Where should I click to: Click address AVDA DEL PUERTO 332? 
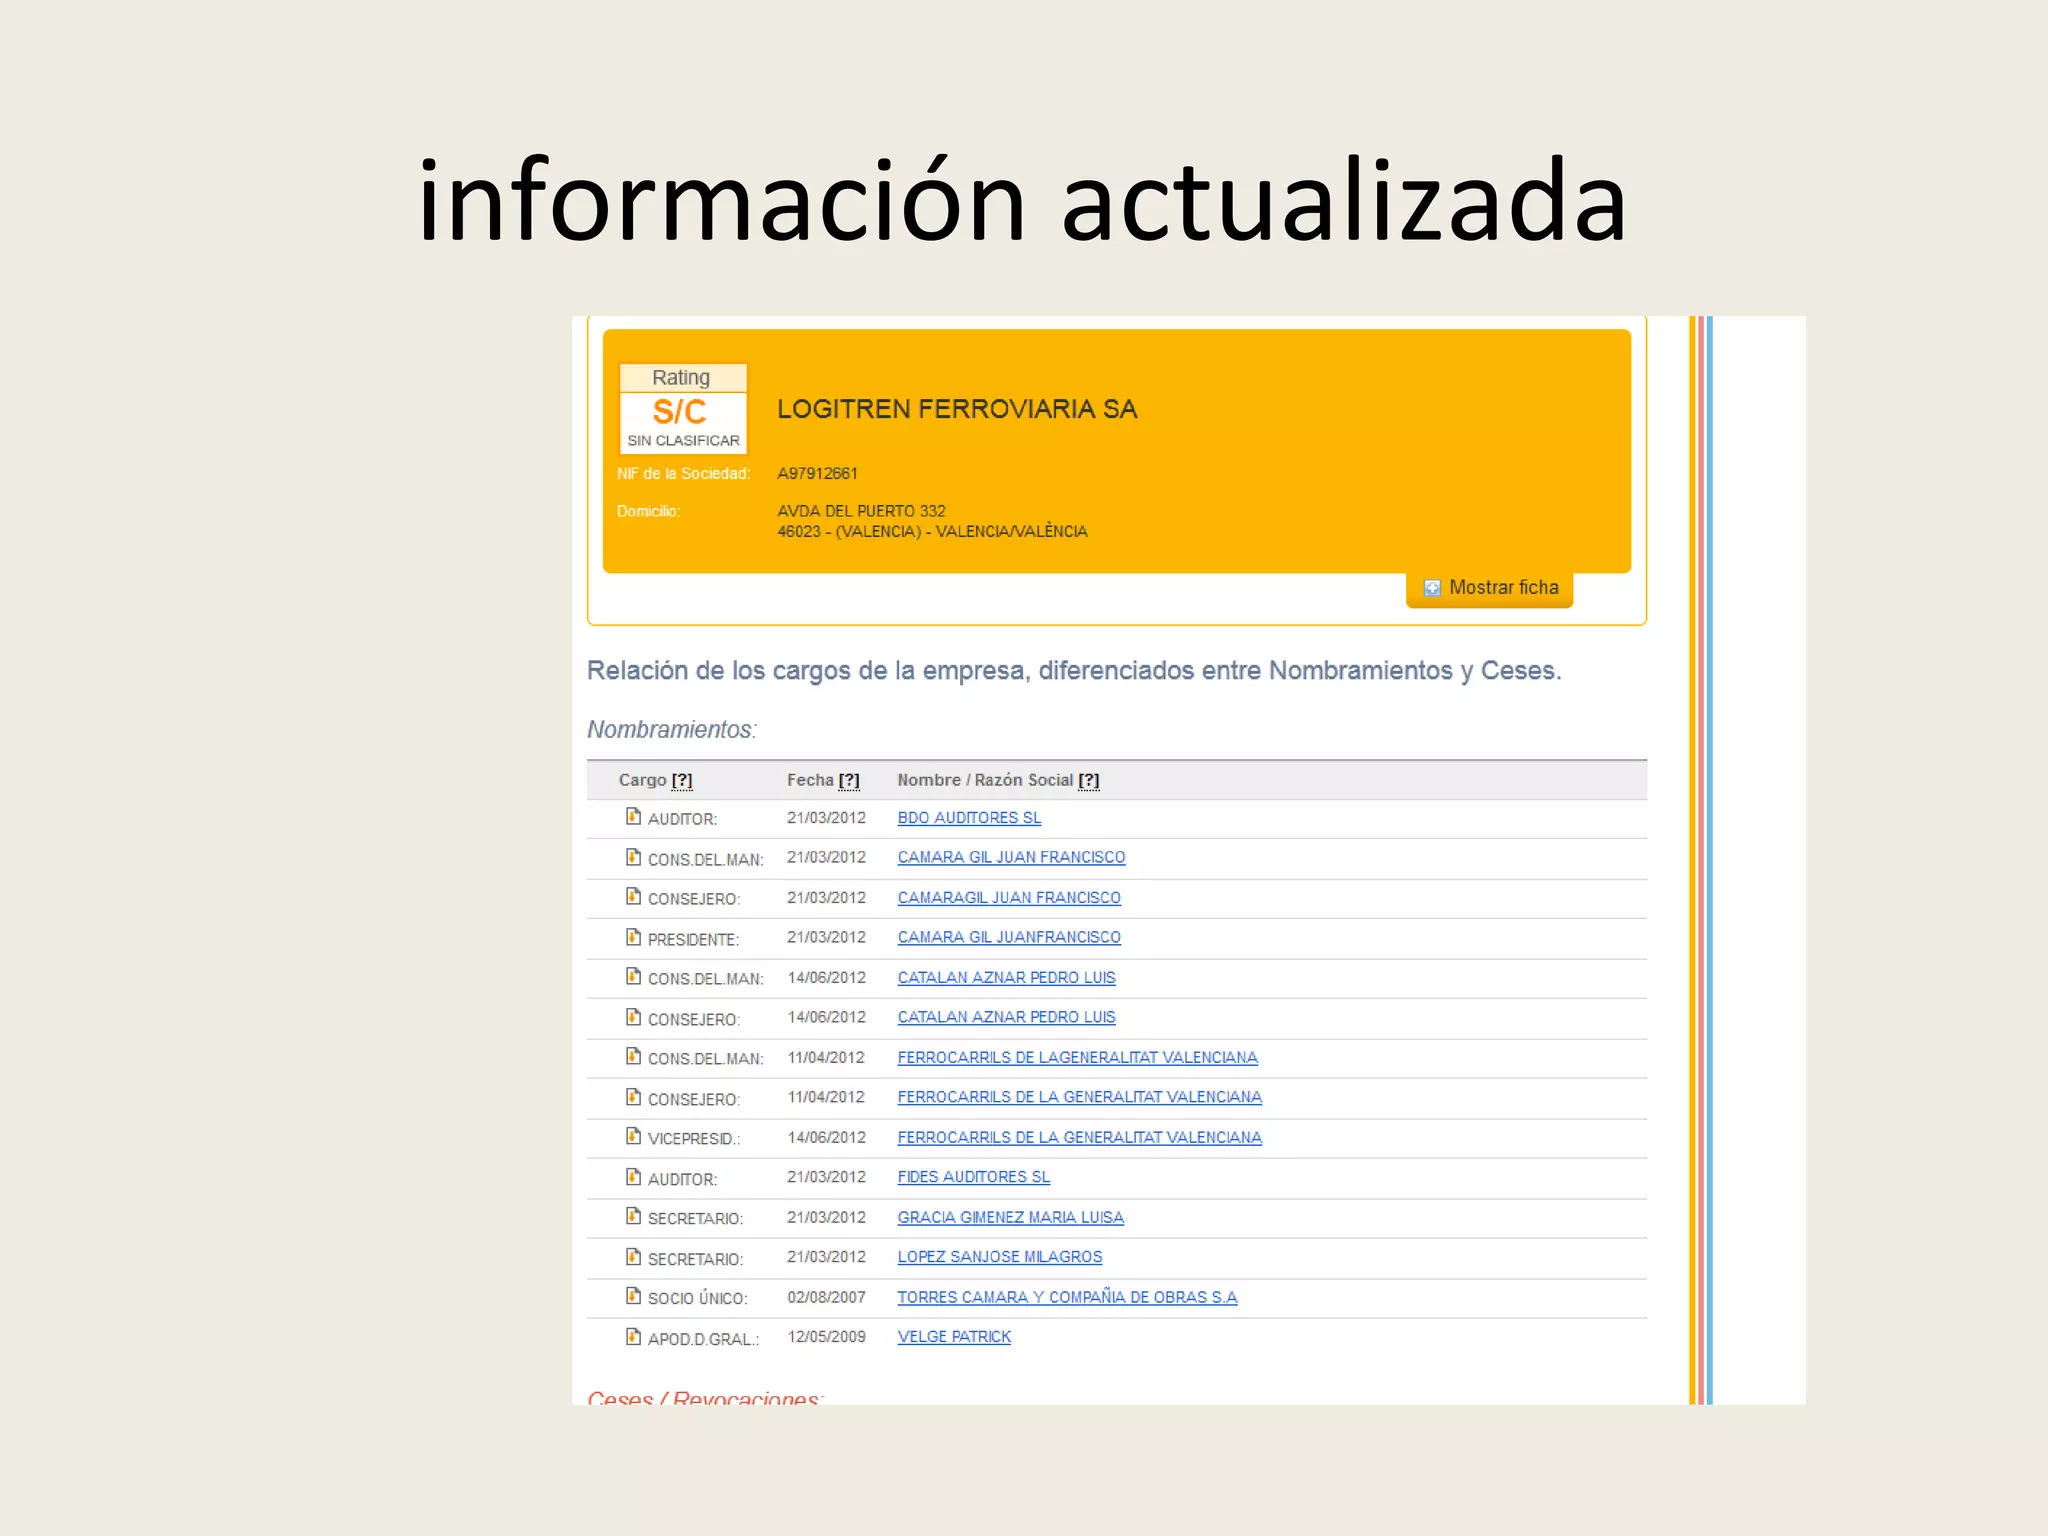[861, 511]
